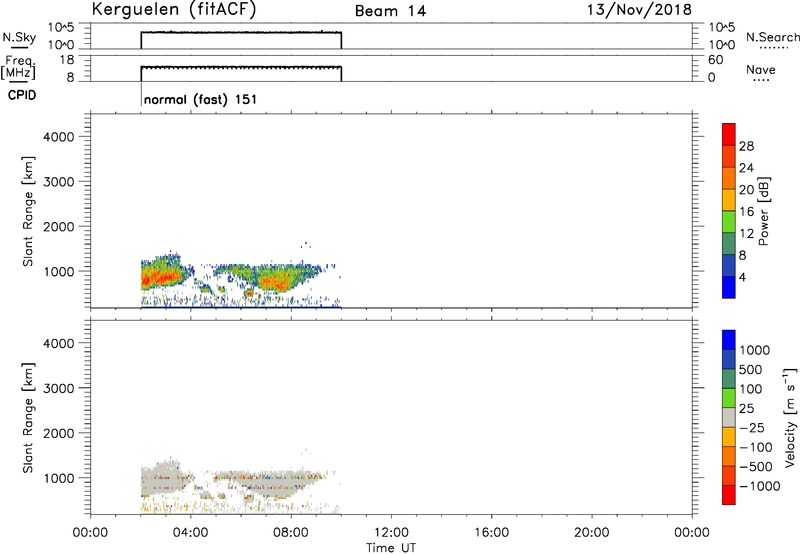Click the Beam 14 label
800x554 pixels.
point(390,11)
